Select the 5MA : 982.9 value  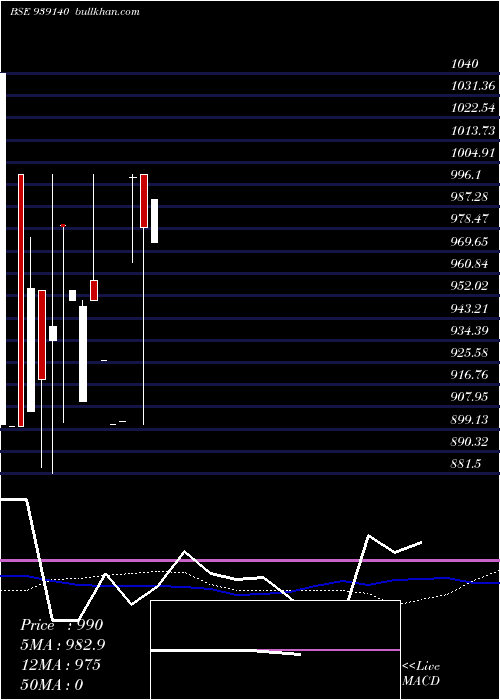[63, 645]
